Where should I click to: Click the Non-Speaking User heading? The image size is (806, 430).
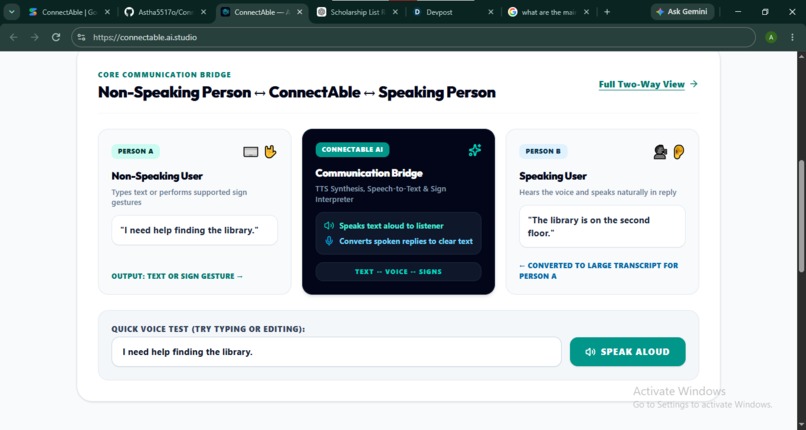157,176
